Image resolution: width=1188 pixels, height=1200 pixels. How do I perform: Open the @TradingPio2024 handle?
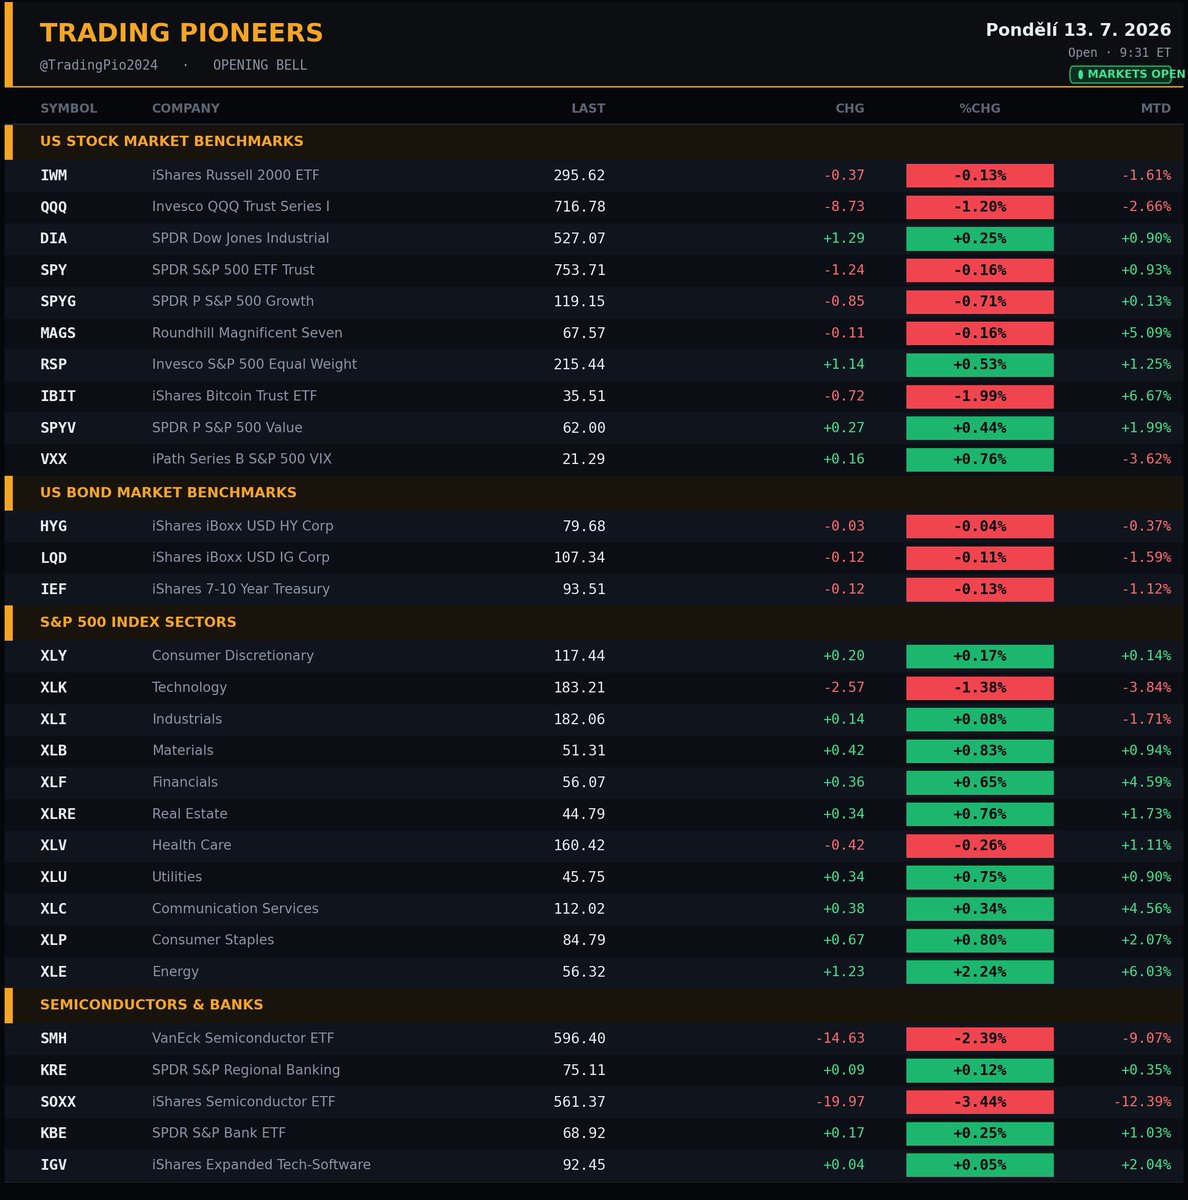point(99,65)
